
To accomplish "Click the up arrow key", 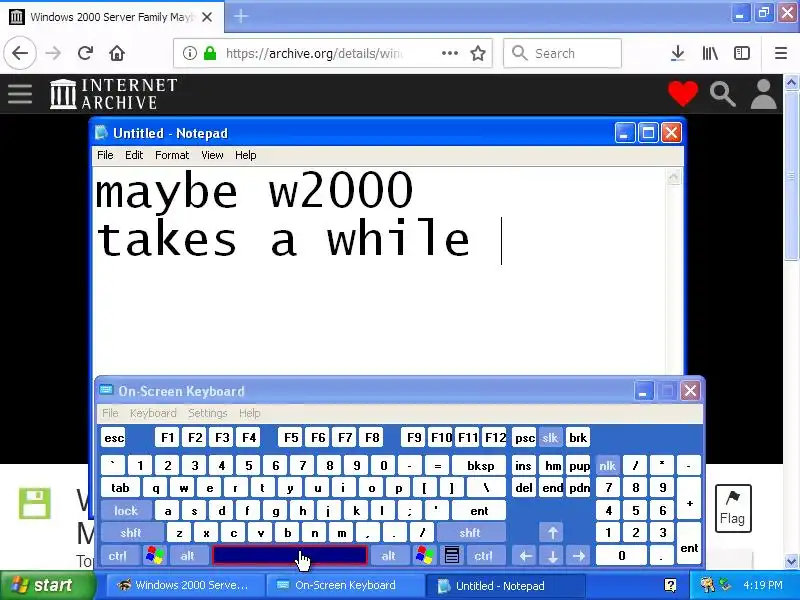I will (x=552, y=533).
